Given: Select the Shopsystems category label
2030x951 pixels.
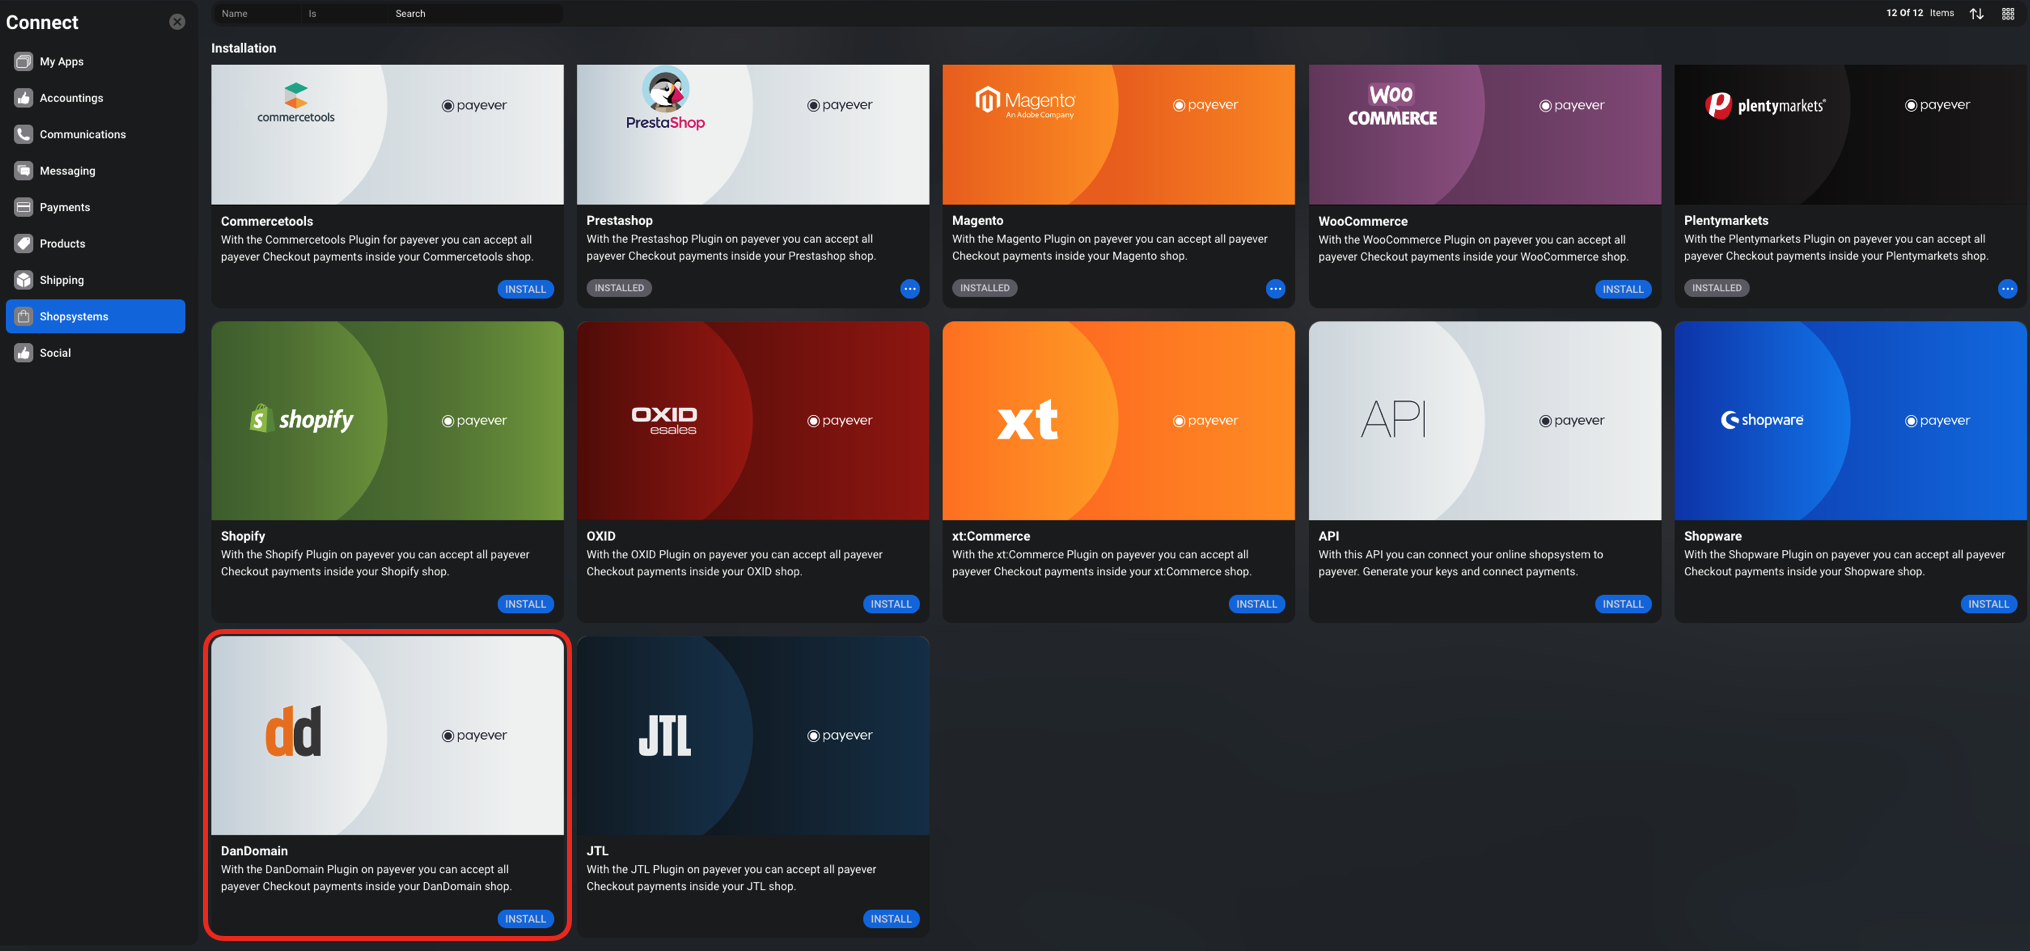Looking at the screenshot, I should [x=73, y=316].
